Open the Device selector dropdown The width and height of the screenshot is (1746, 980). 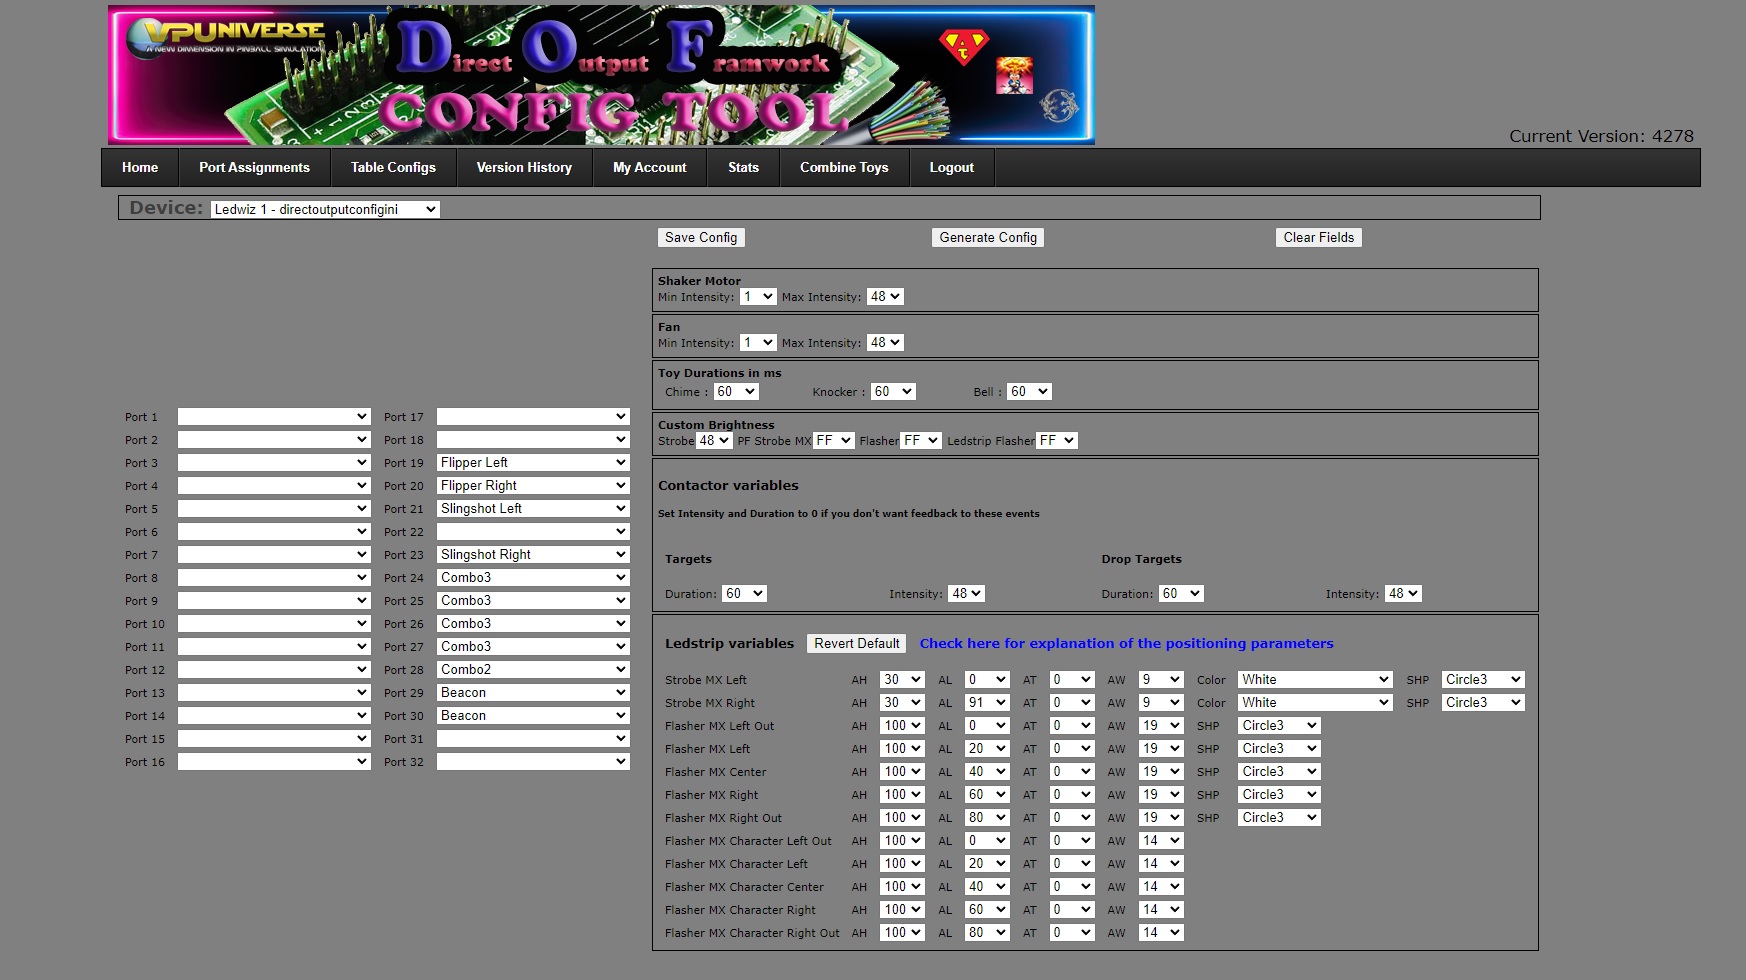tap(324, 209)
